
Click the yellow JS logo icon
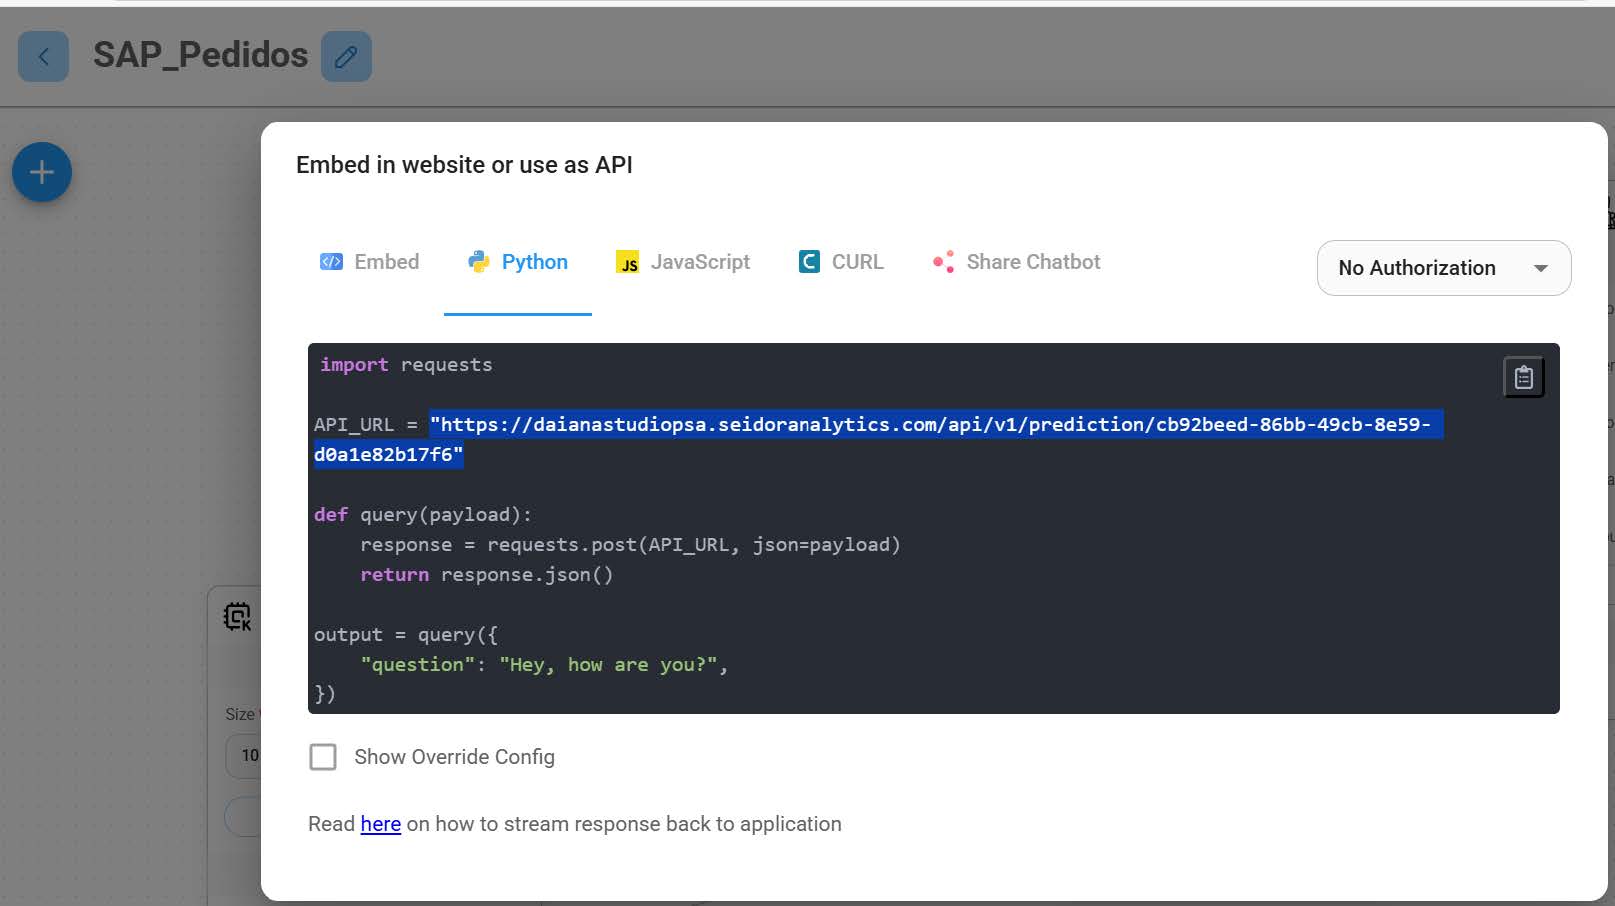(628, 263)
